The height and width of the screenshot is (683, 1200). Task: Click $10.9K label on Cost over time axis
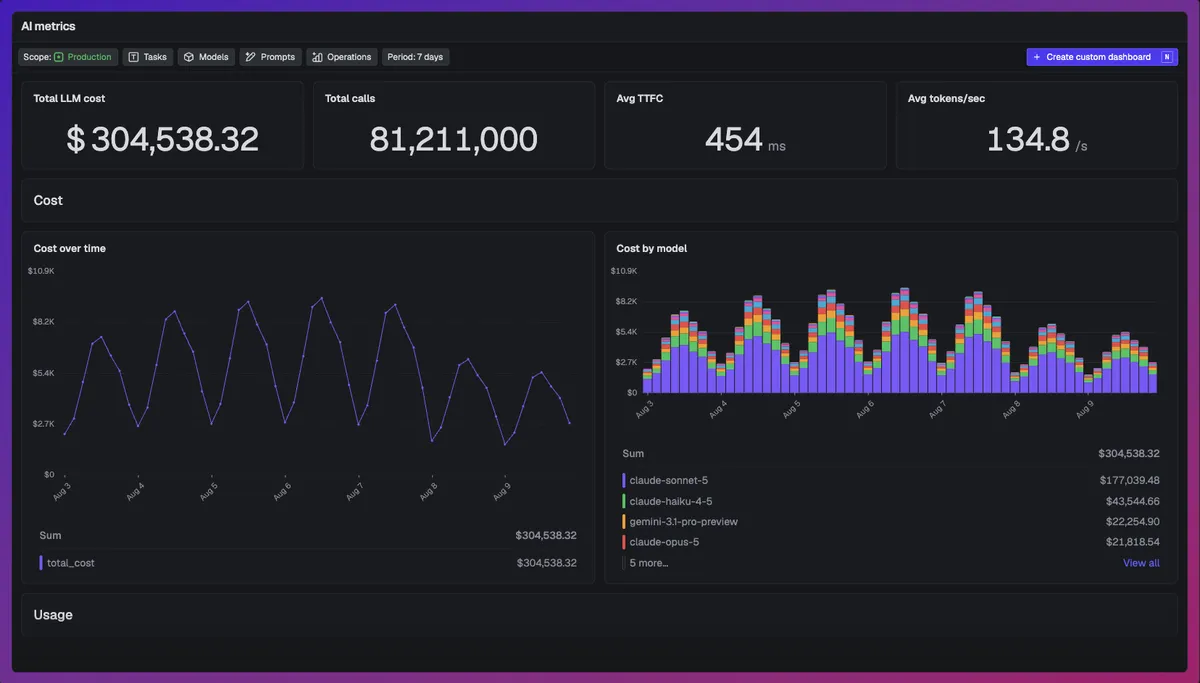point(40,271)
